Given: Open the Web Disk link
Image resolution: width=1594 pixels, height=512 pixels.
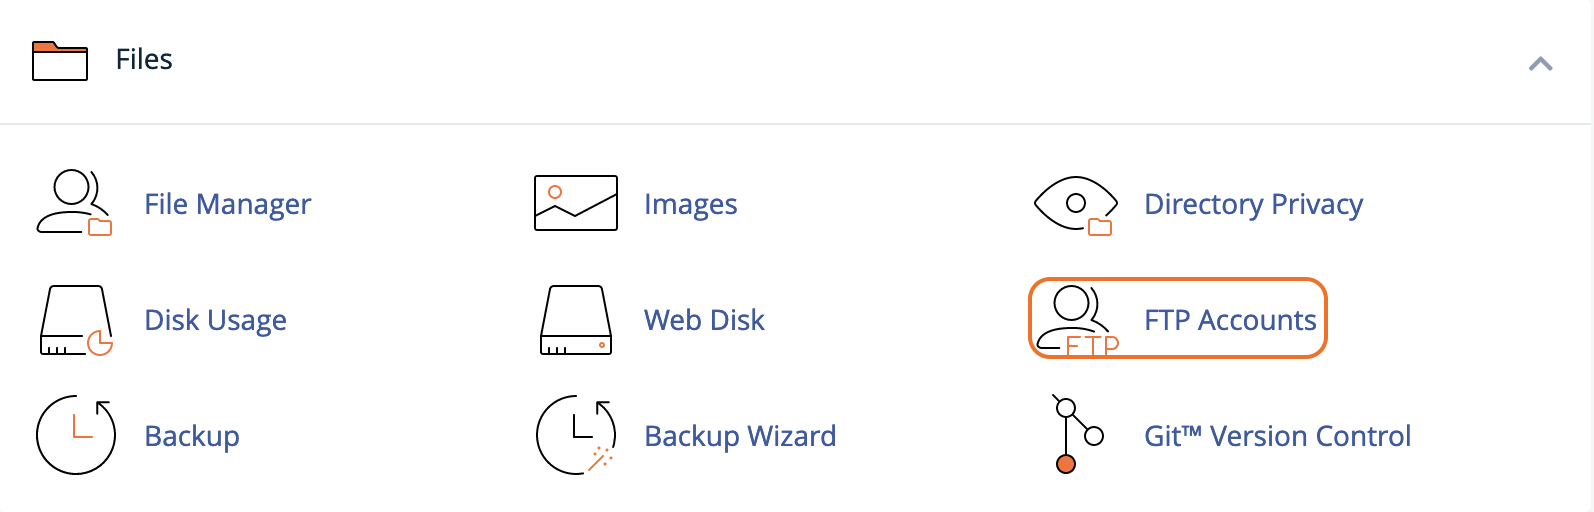Looking at the screenshot, I should pyautogui.click(x=705, y=320).
